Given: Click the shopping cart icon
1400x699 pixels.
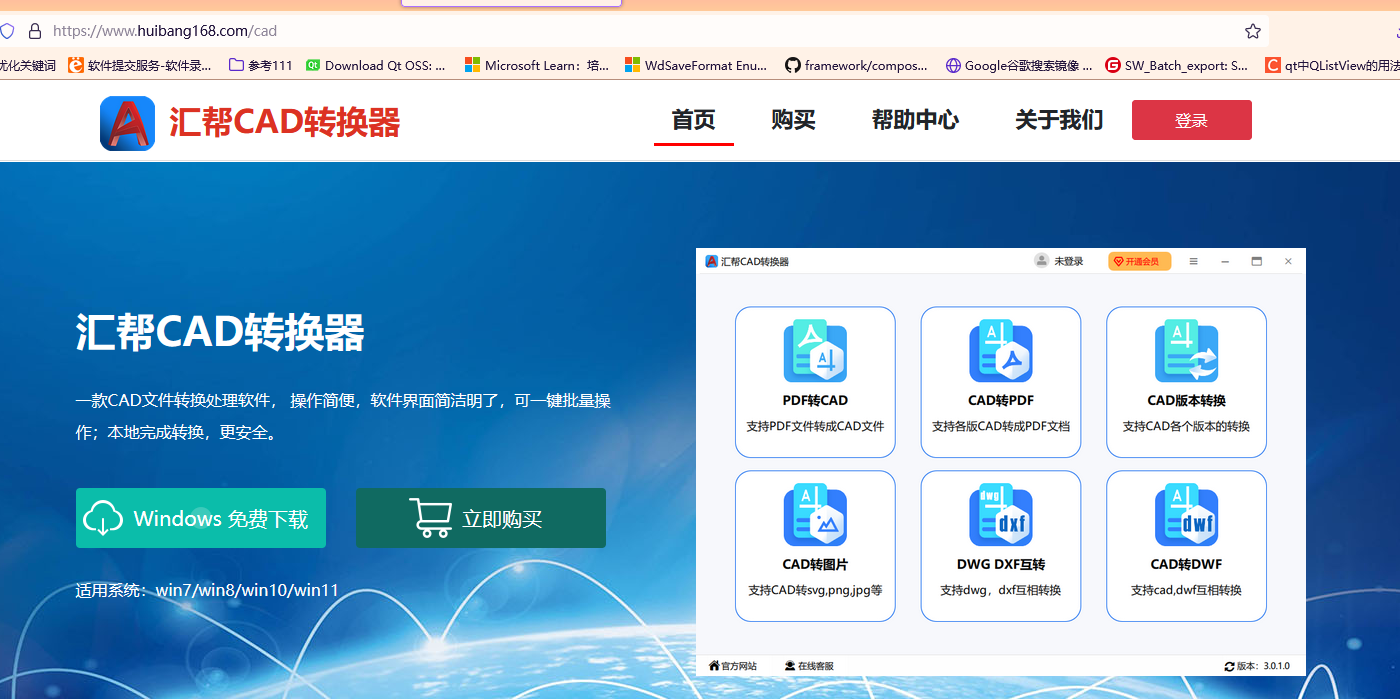Looking at the screenshot, I should point(430,518).
